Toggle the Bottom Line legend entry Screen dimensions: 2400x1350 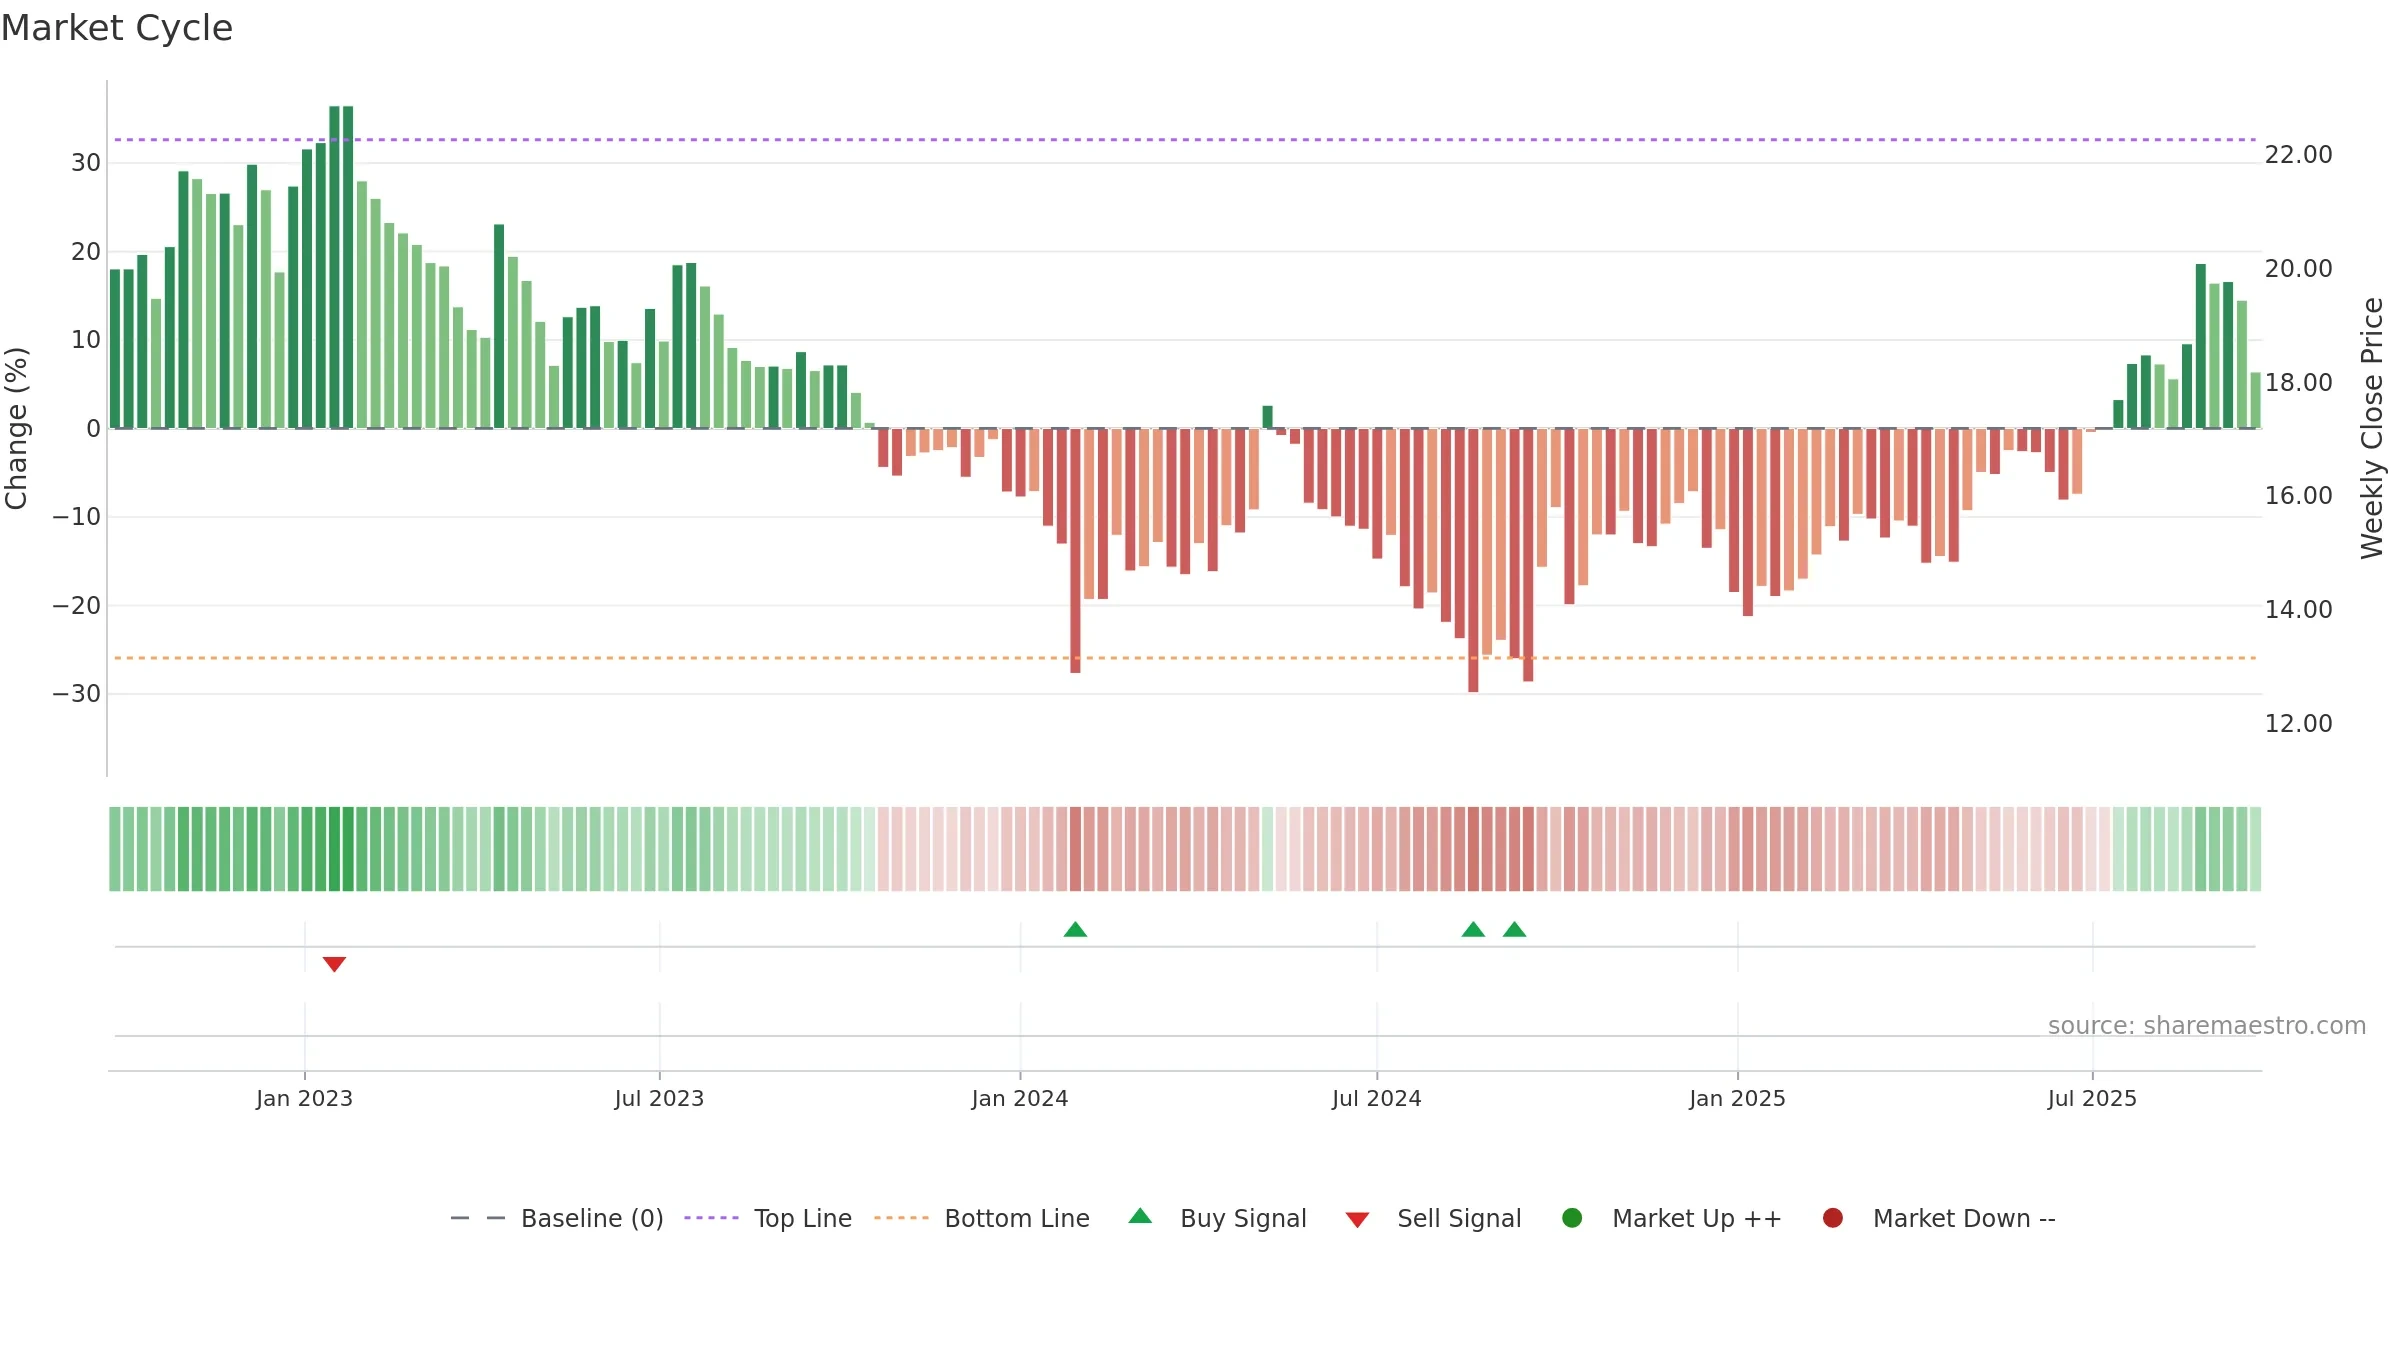(x=982, y=1218)
